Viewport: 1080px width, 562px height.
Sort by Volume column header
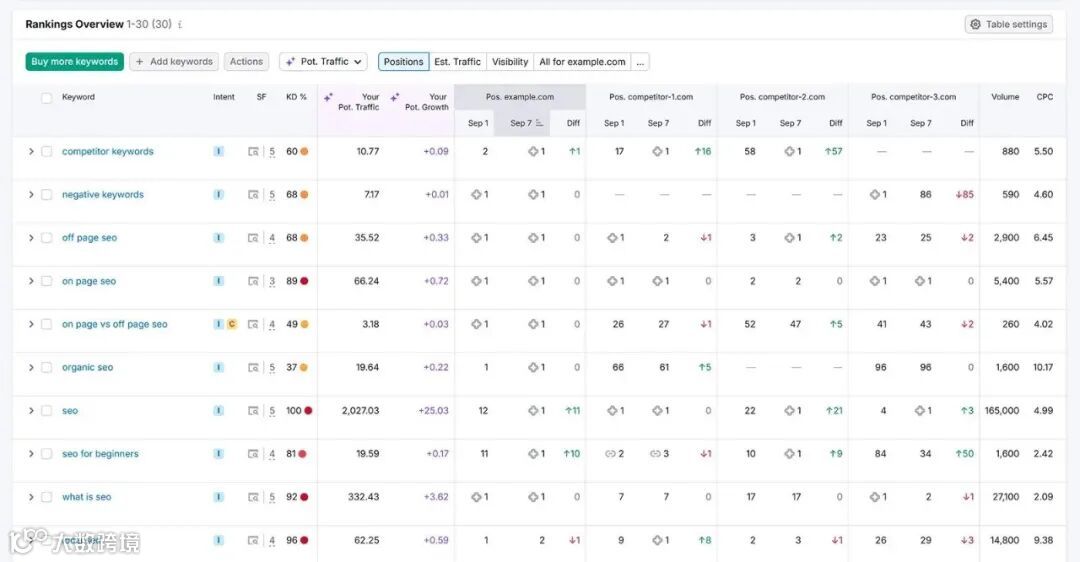tap(1005, 97)
